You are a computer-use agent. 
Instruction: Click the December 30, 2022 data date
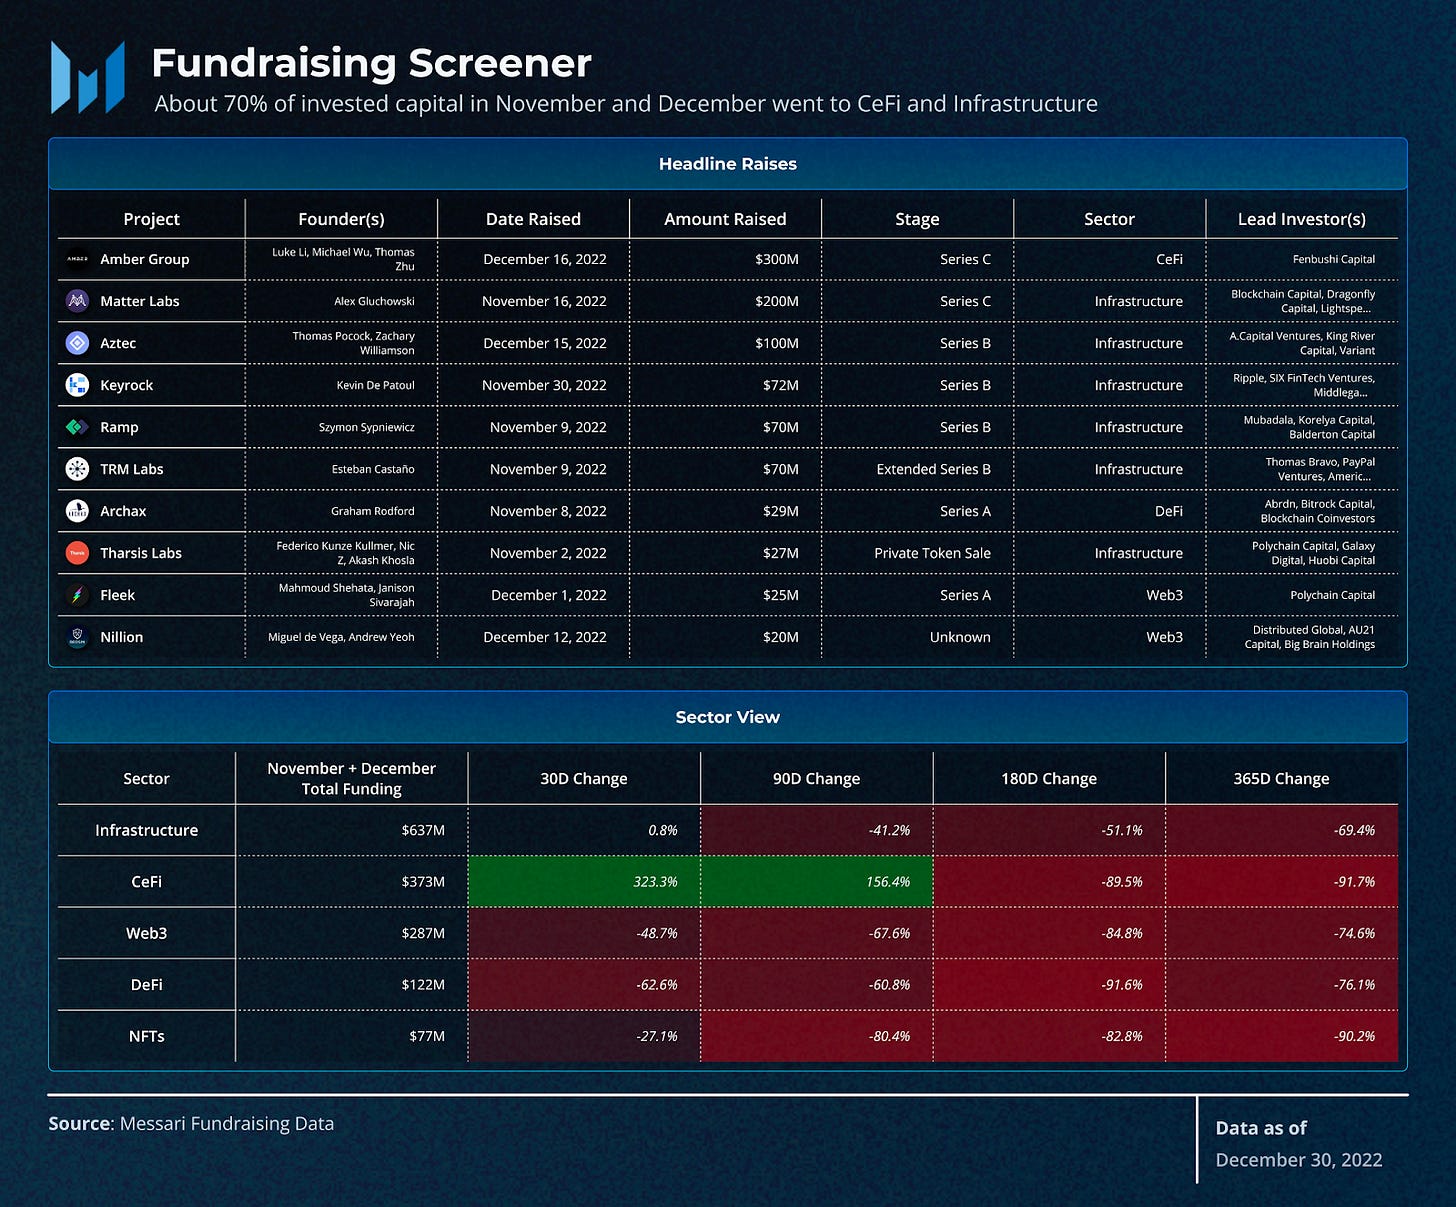1299,1160
